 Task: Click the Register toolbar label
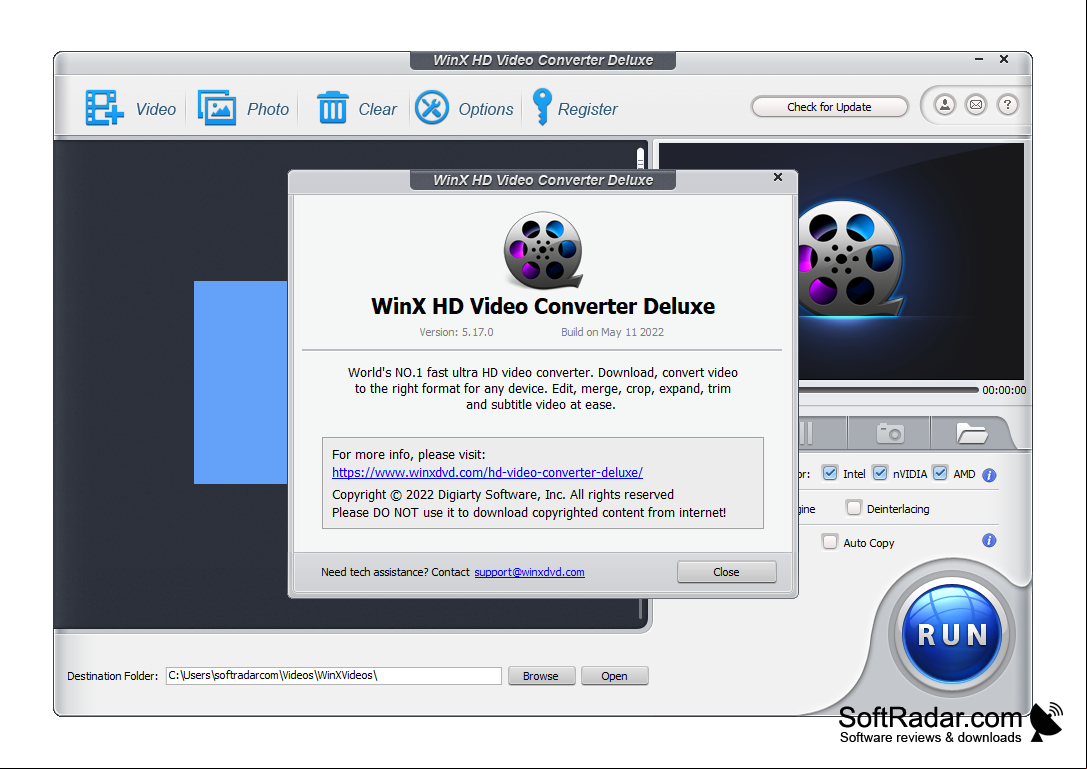(x=587, y=110)
